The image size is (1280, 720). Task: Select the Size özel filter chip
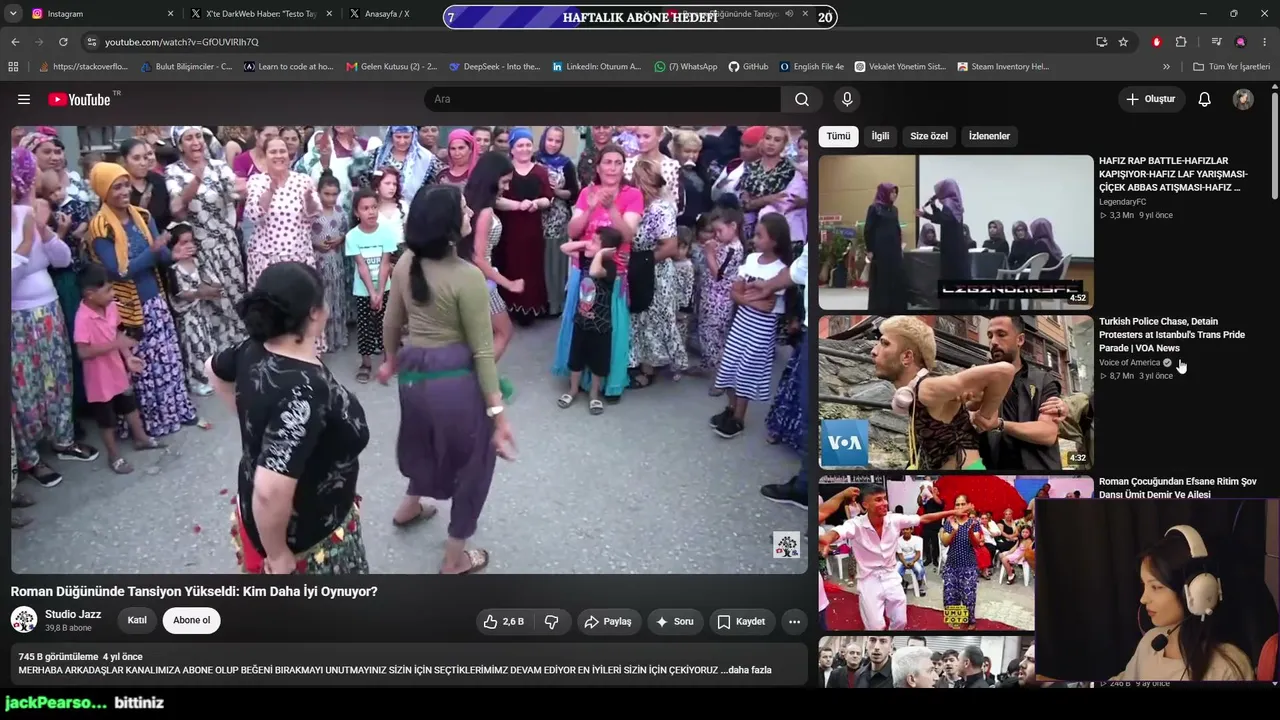click(x=929, y=136)
